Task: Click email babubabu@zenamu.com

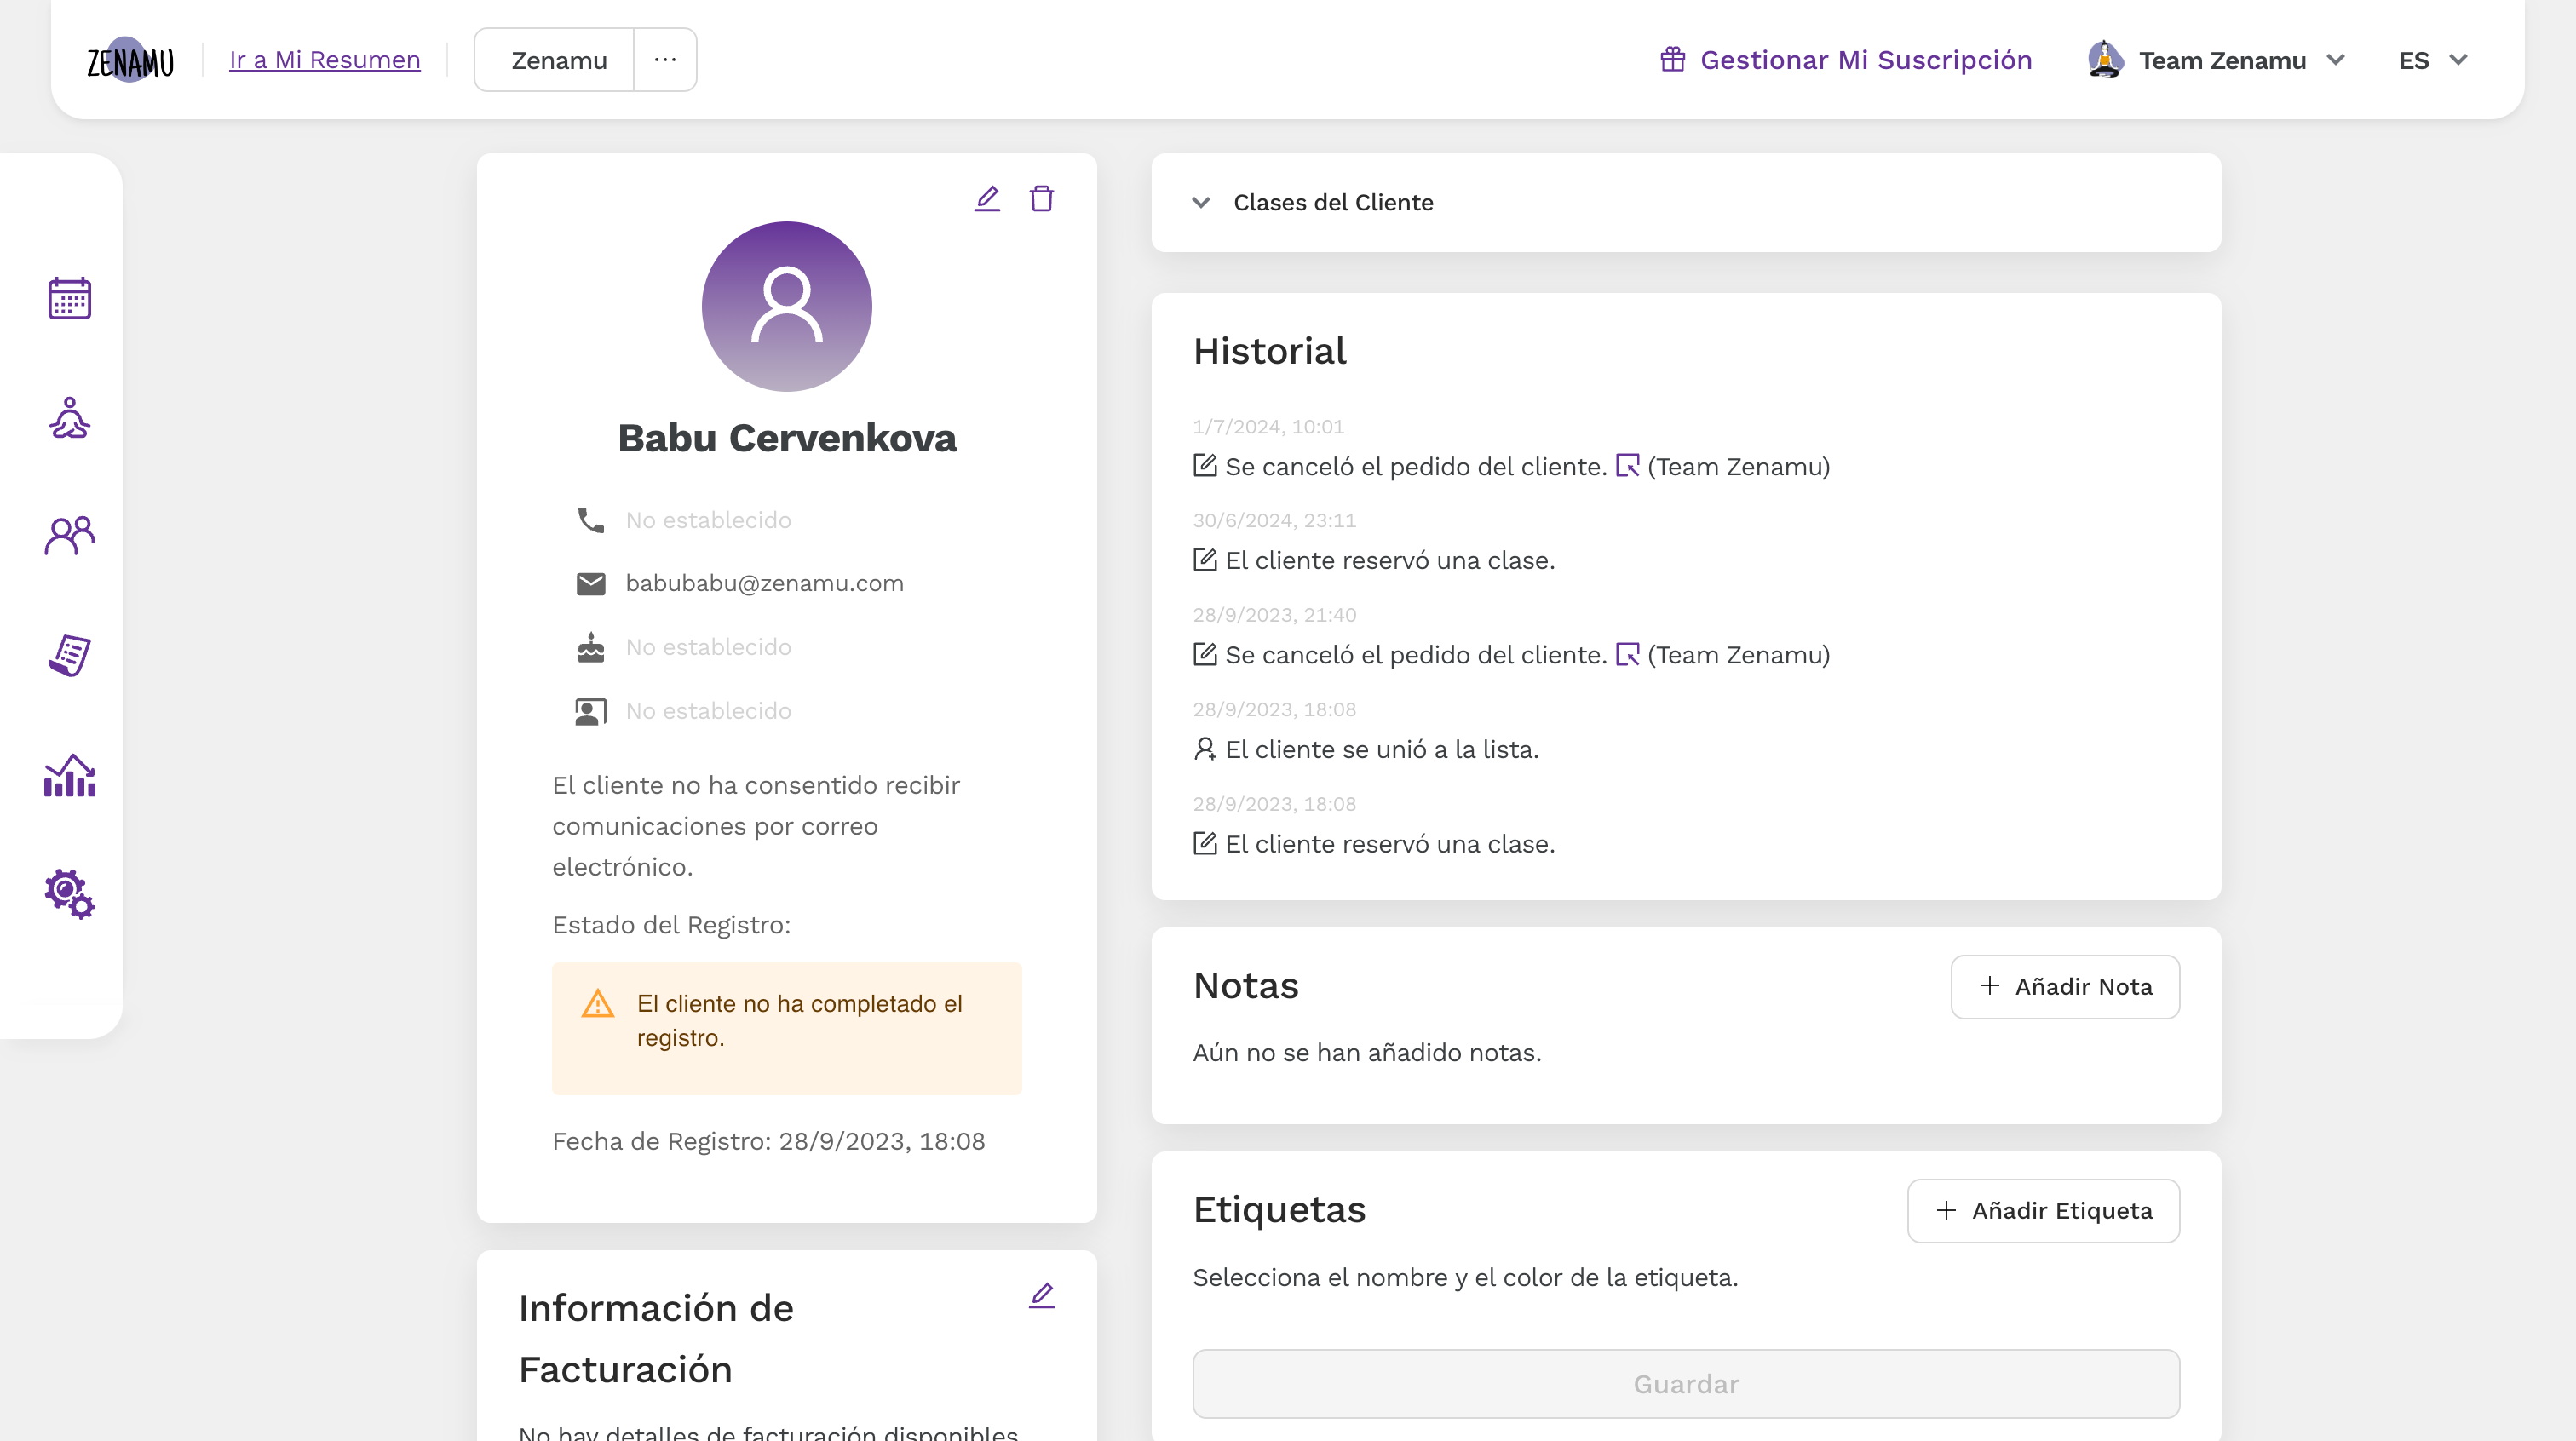Action: click(765, 583)
